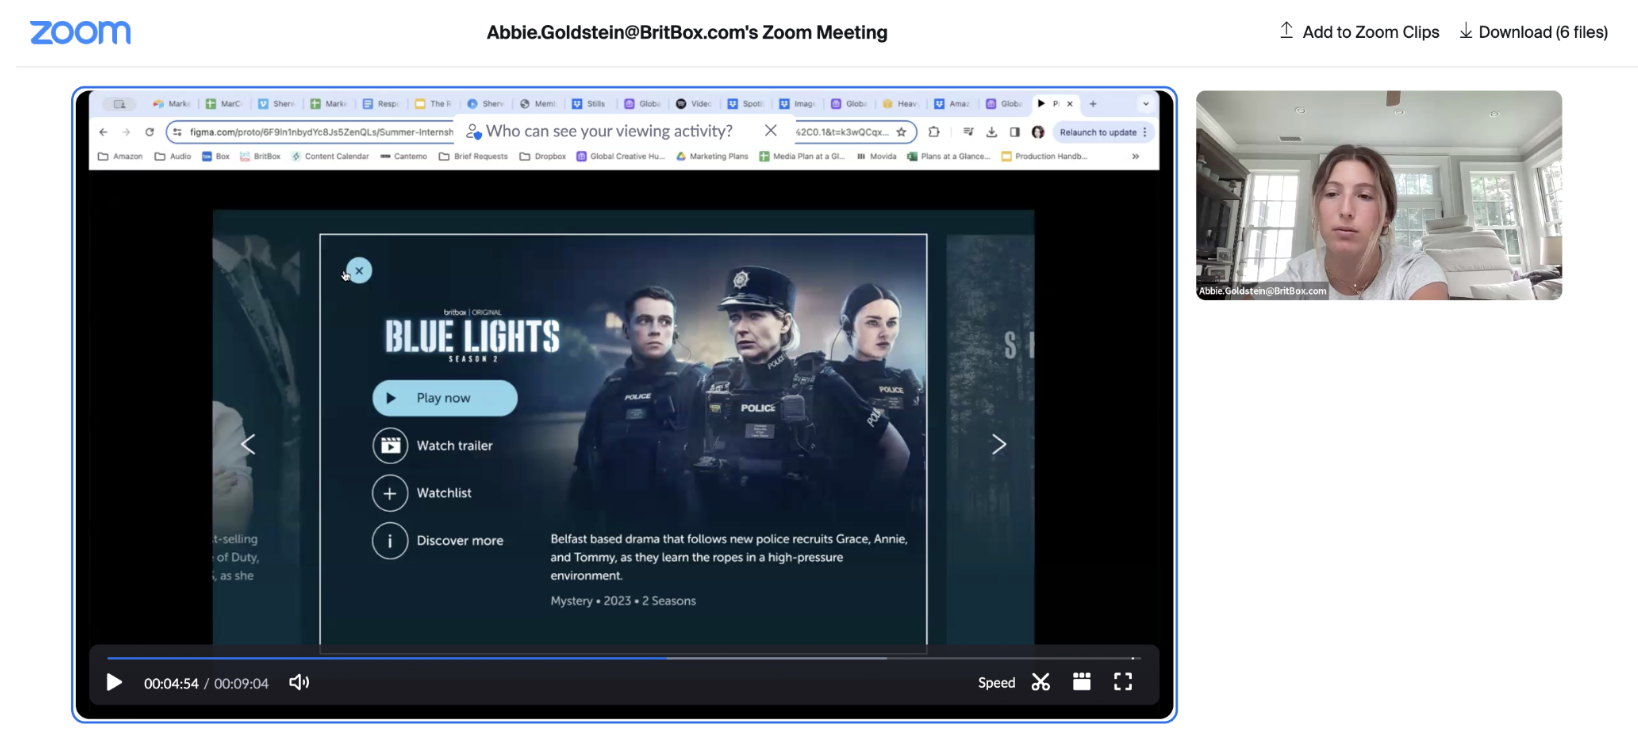
Task: Open the Brief Requests bookmarks folder
Action: click(x=473, y=156)
